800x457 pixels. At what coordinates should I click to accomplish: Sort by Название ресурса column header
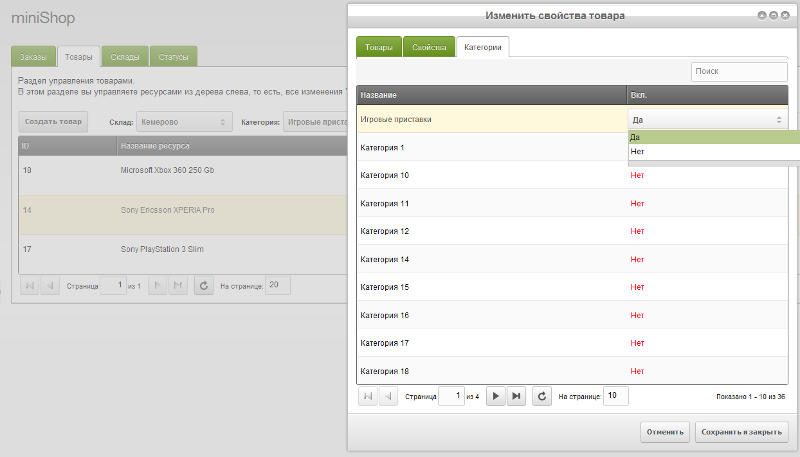coord(232,146)
